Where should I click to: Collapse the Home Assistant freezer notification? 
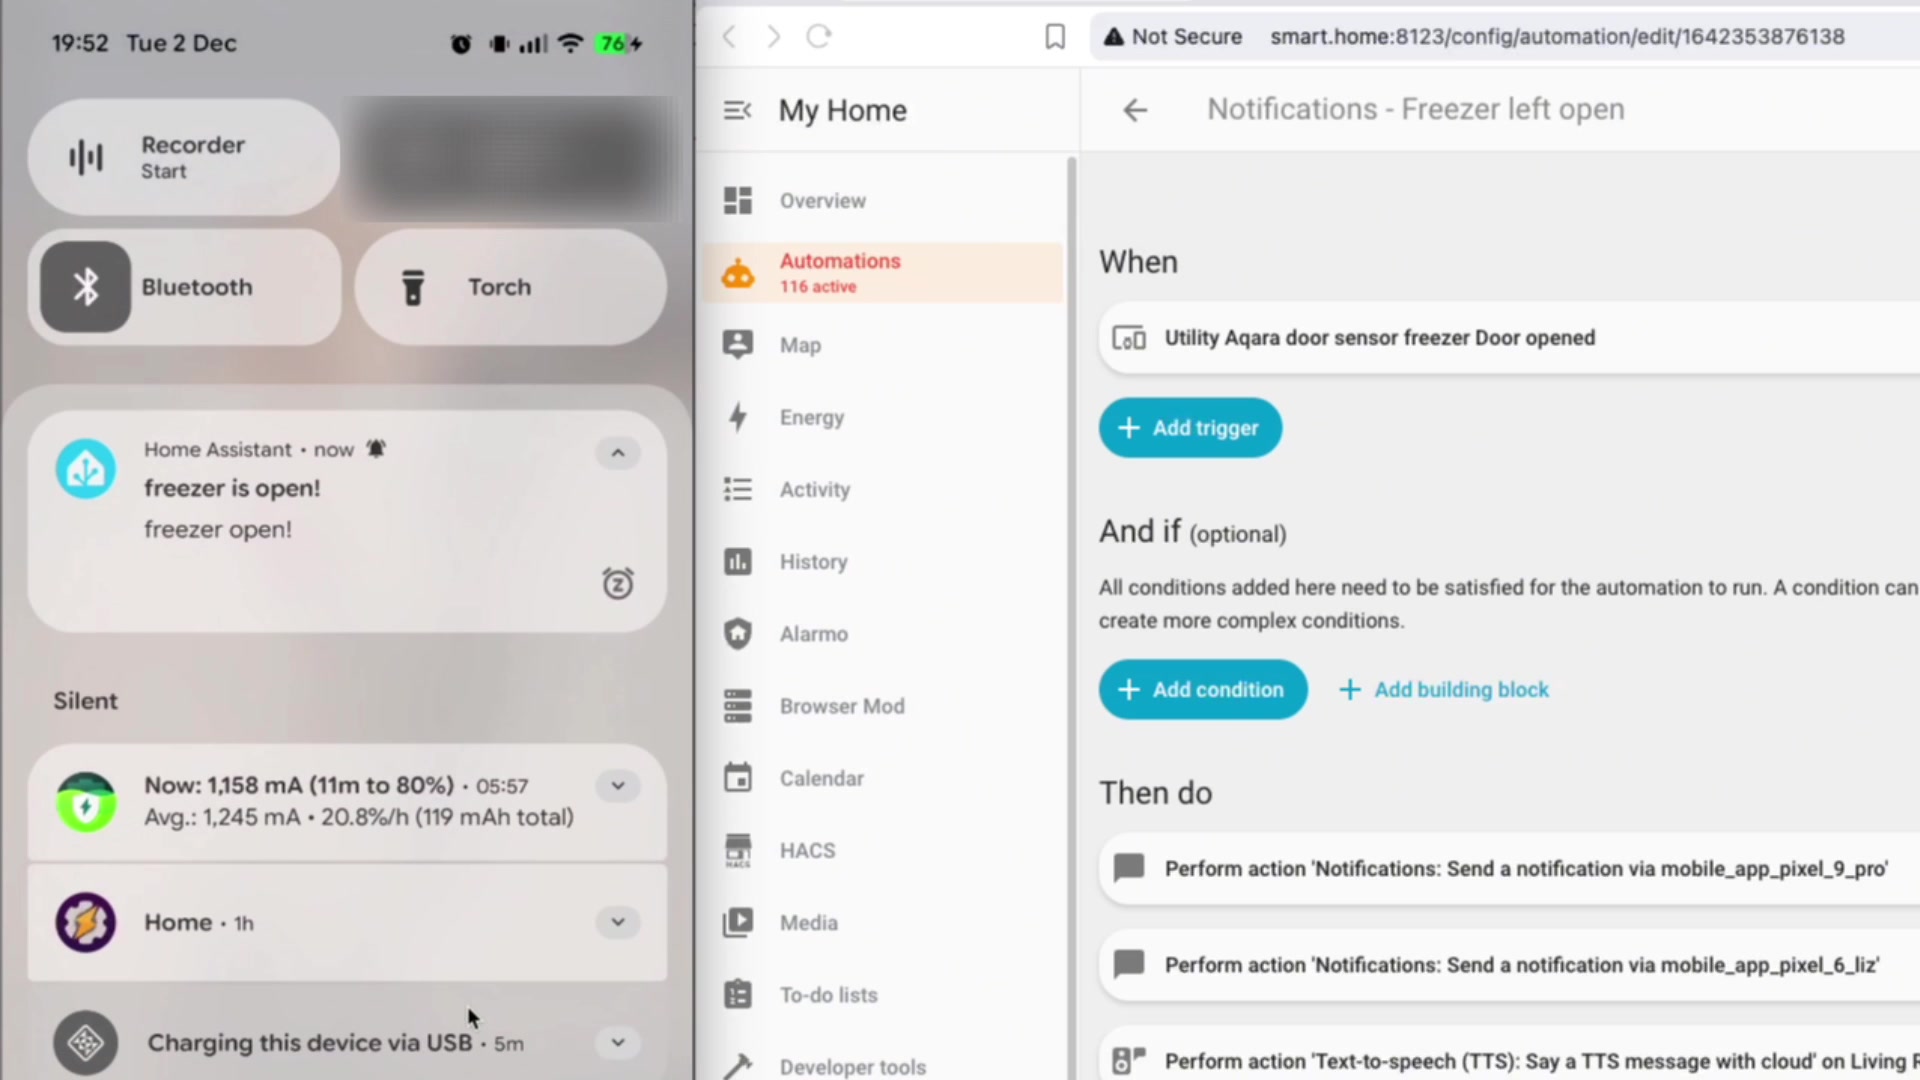[617, 453]
